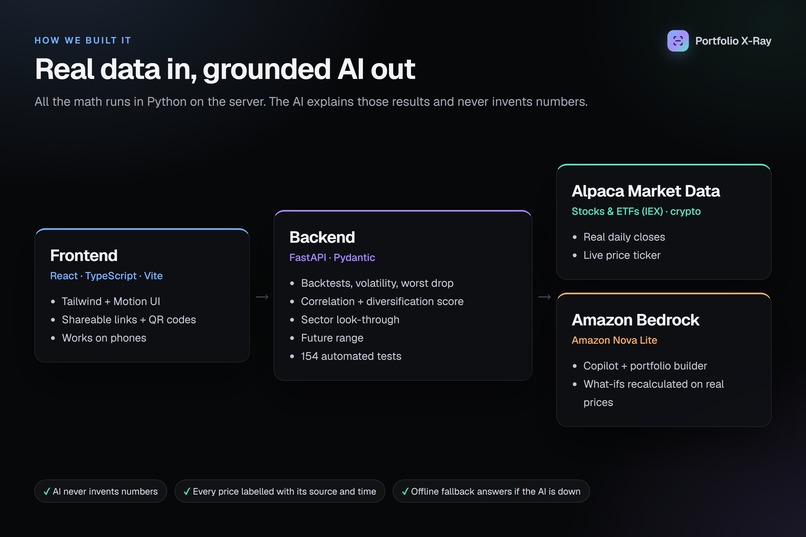Click the 'Offline fallback answers' pill
The width and height of the screenshot is (806, 537).
491,491
